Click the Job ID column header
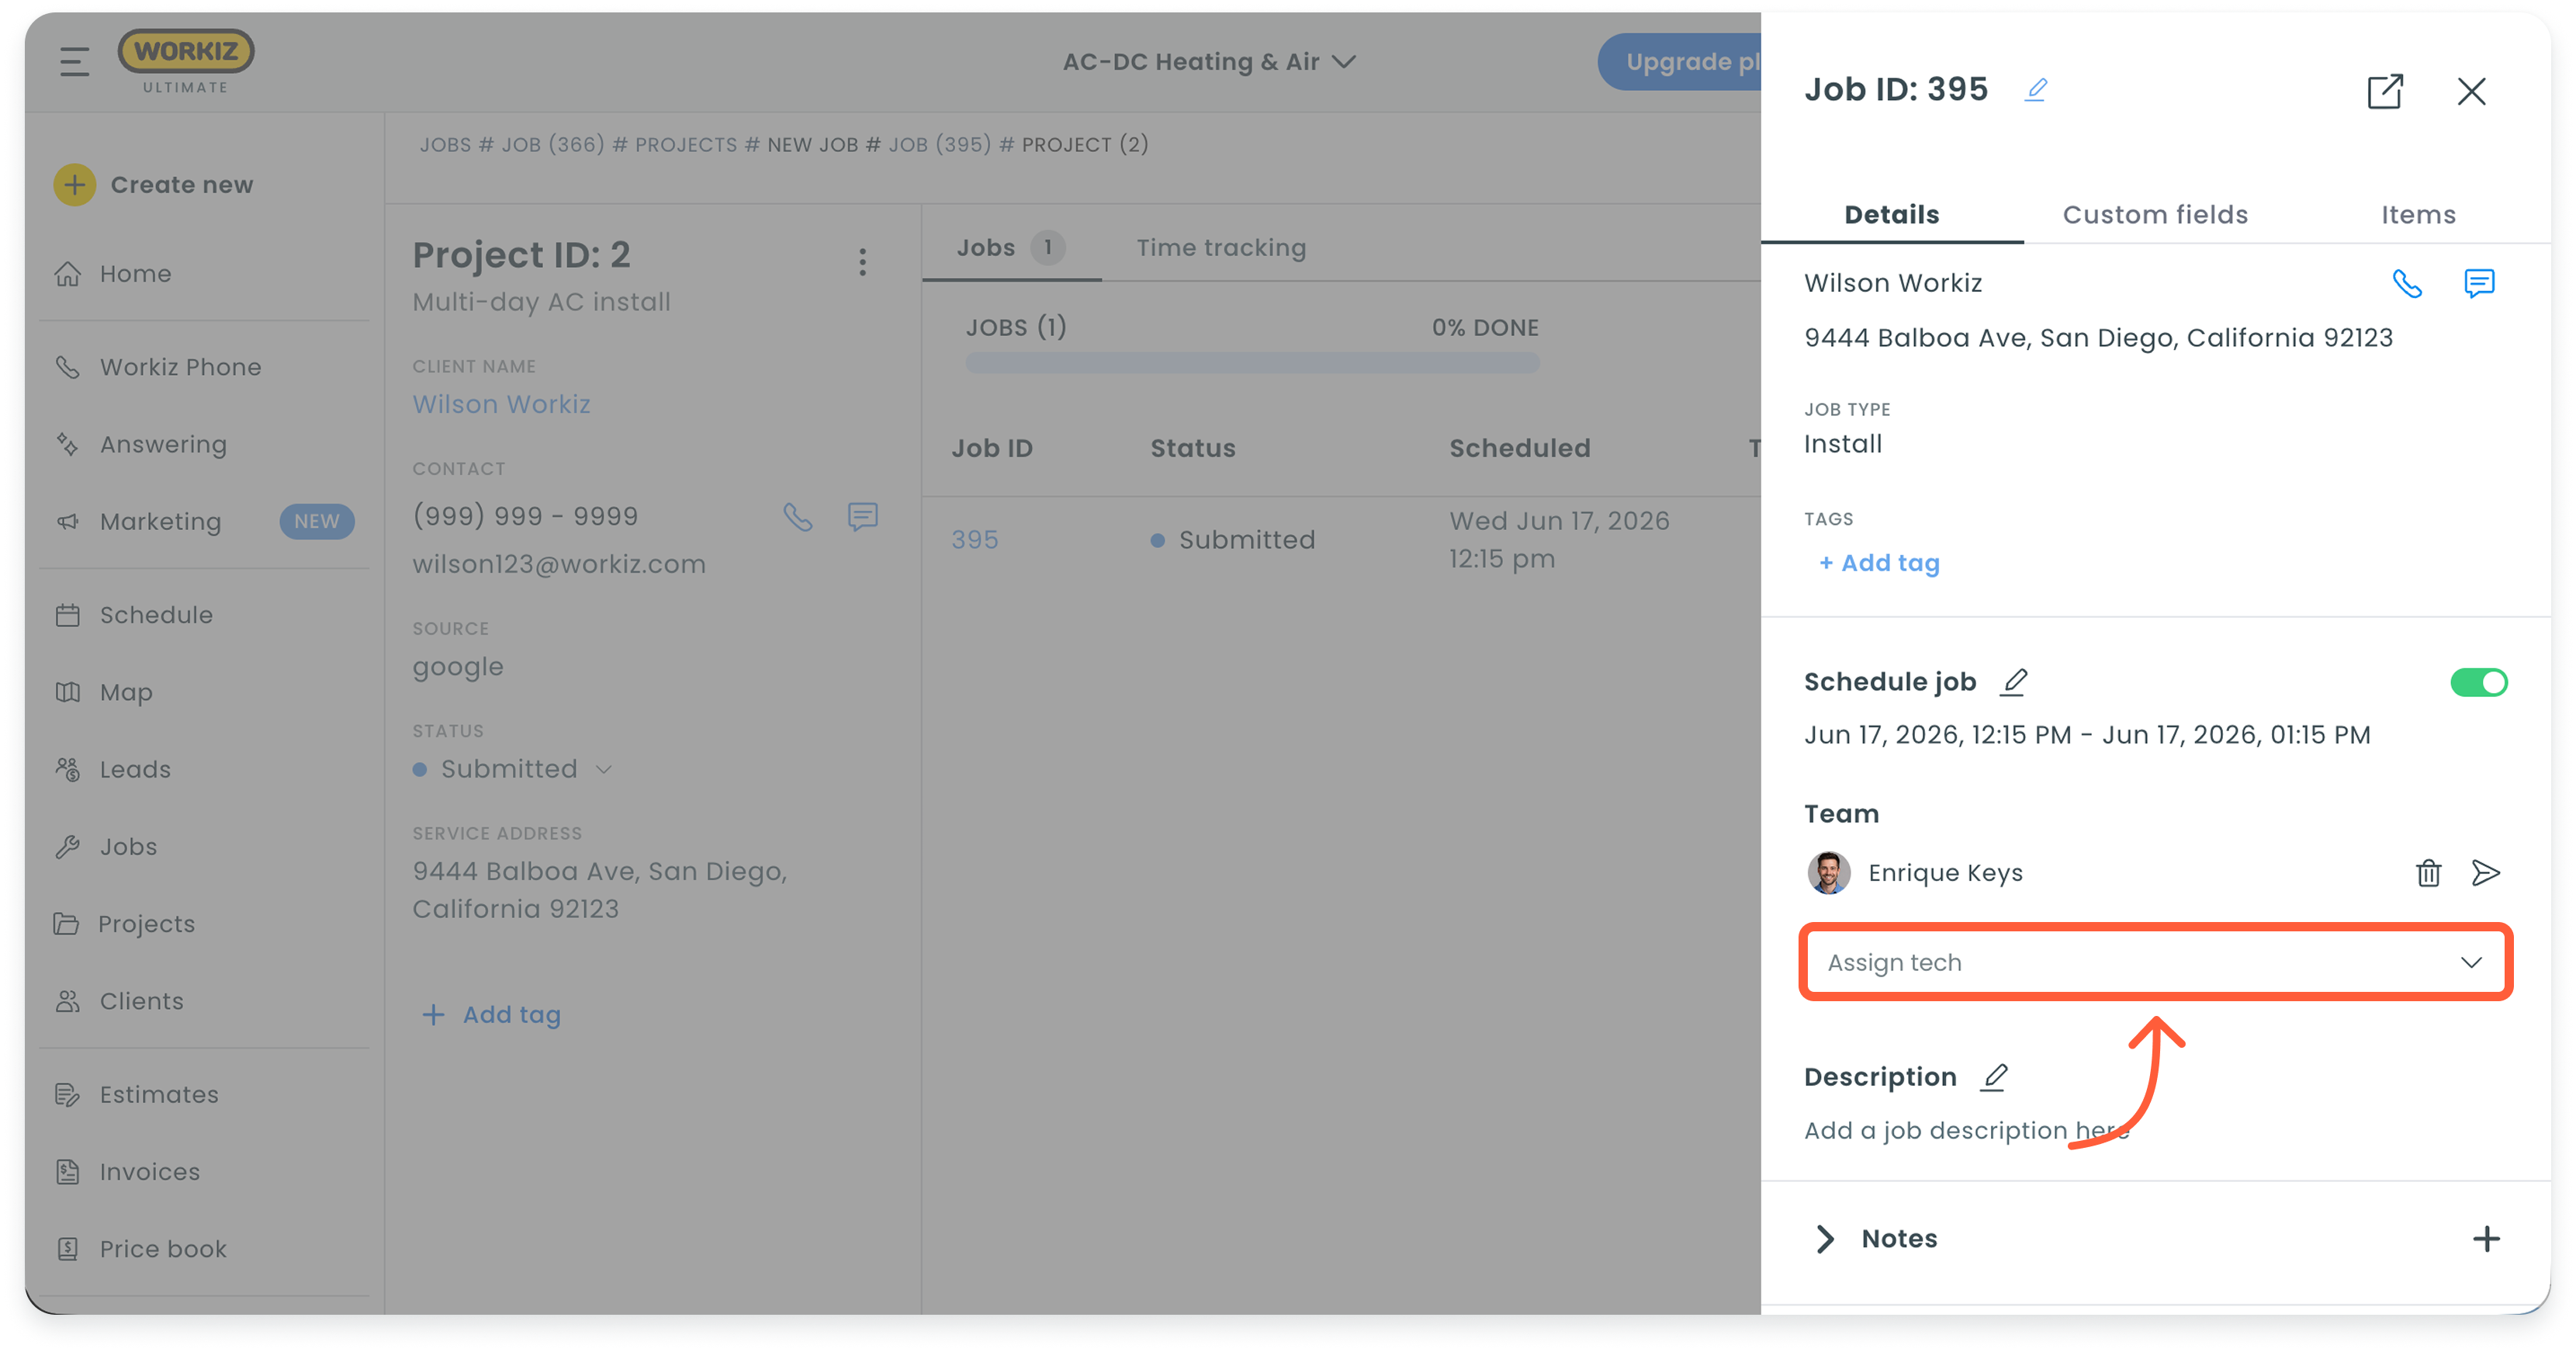 991,448
